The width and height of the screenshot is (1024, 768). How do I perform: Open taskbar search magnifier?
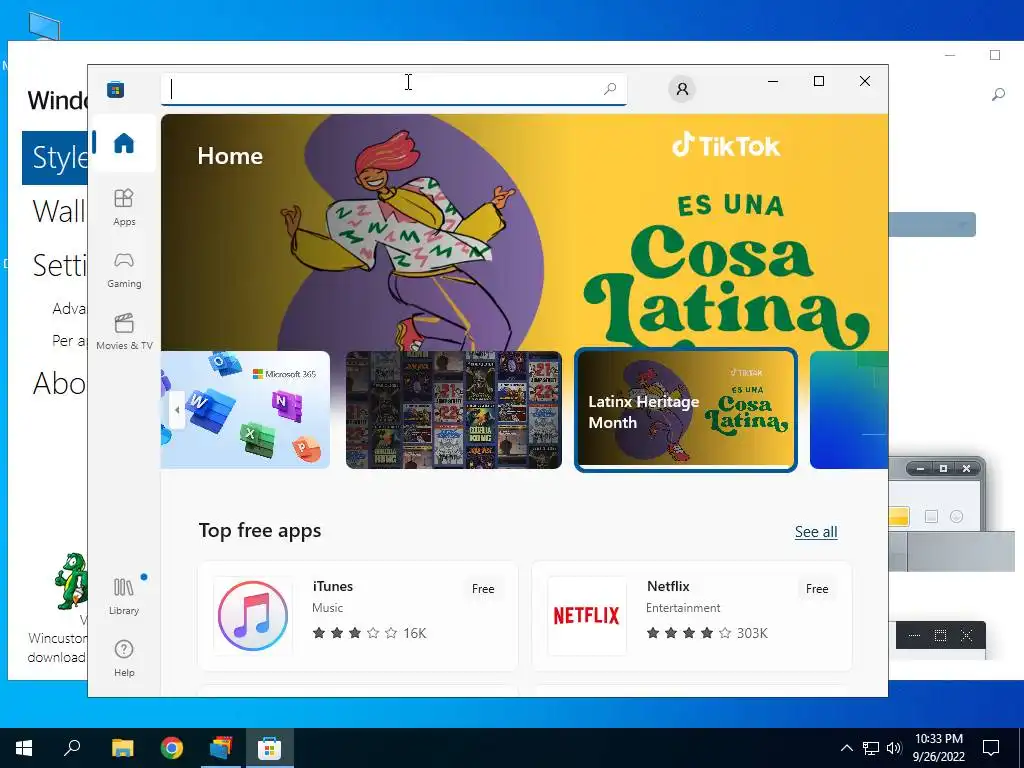click(x=72, y=748)
